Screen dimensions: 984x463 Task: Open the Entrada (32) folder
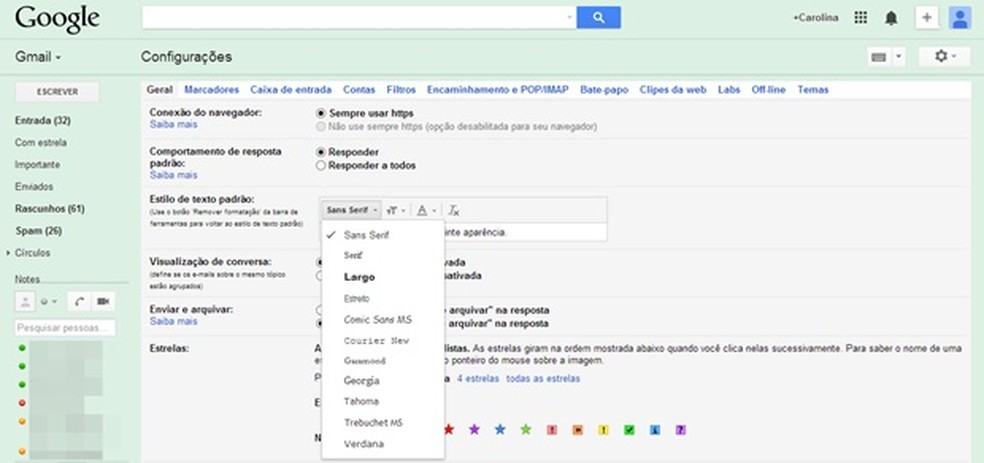[x=43, y=120]
